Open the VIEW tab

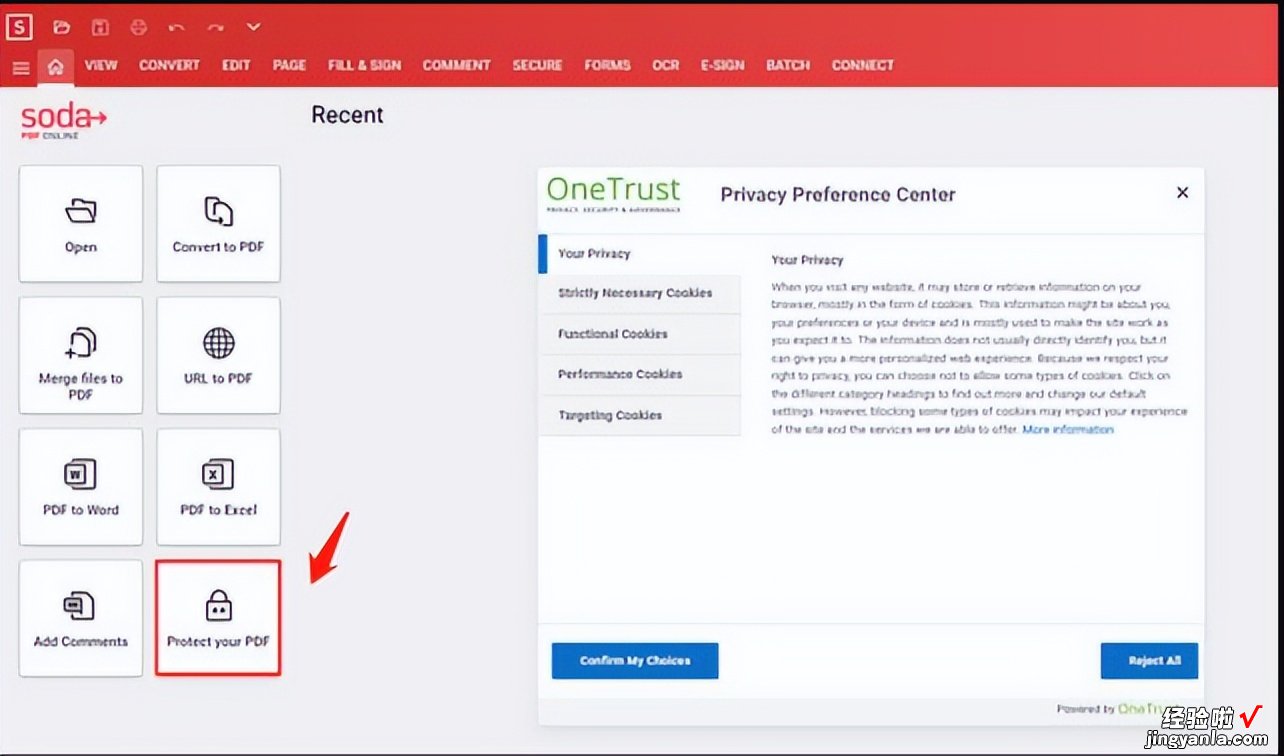click(100, 65)
